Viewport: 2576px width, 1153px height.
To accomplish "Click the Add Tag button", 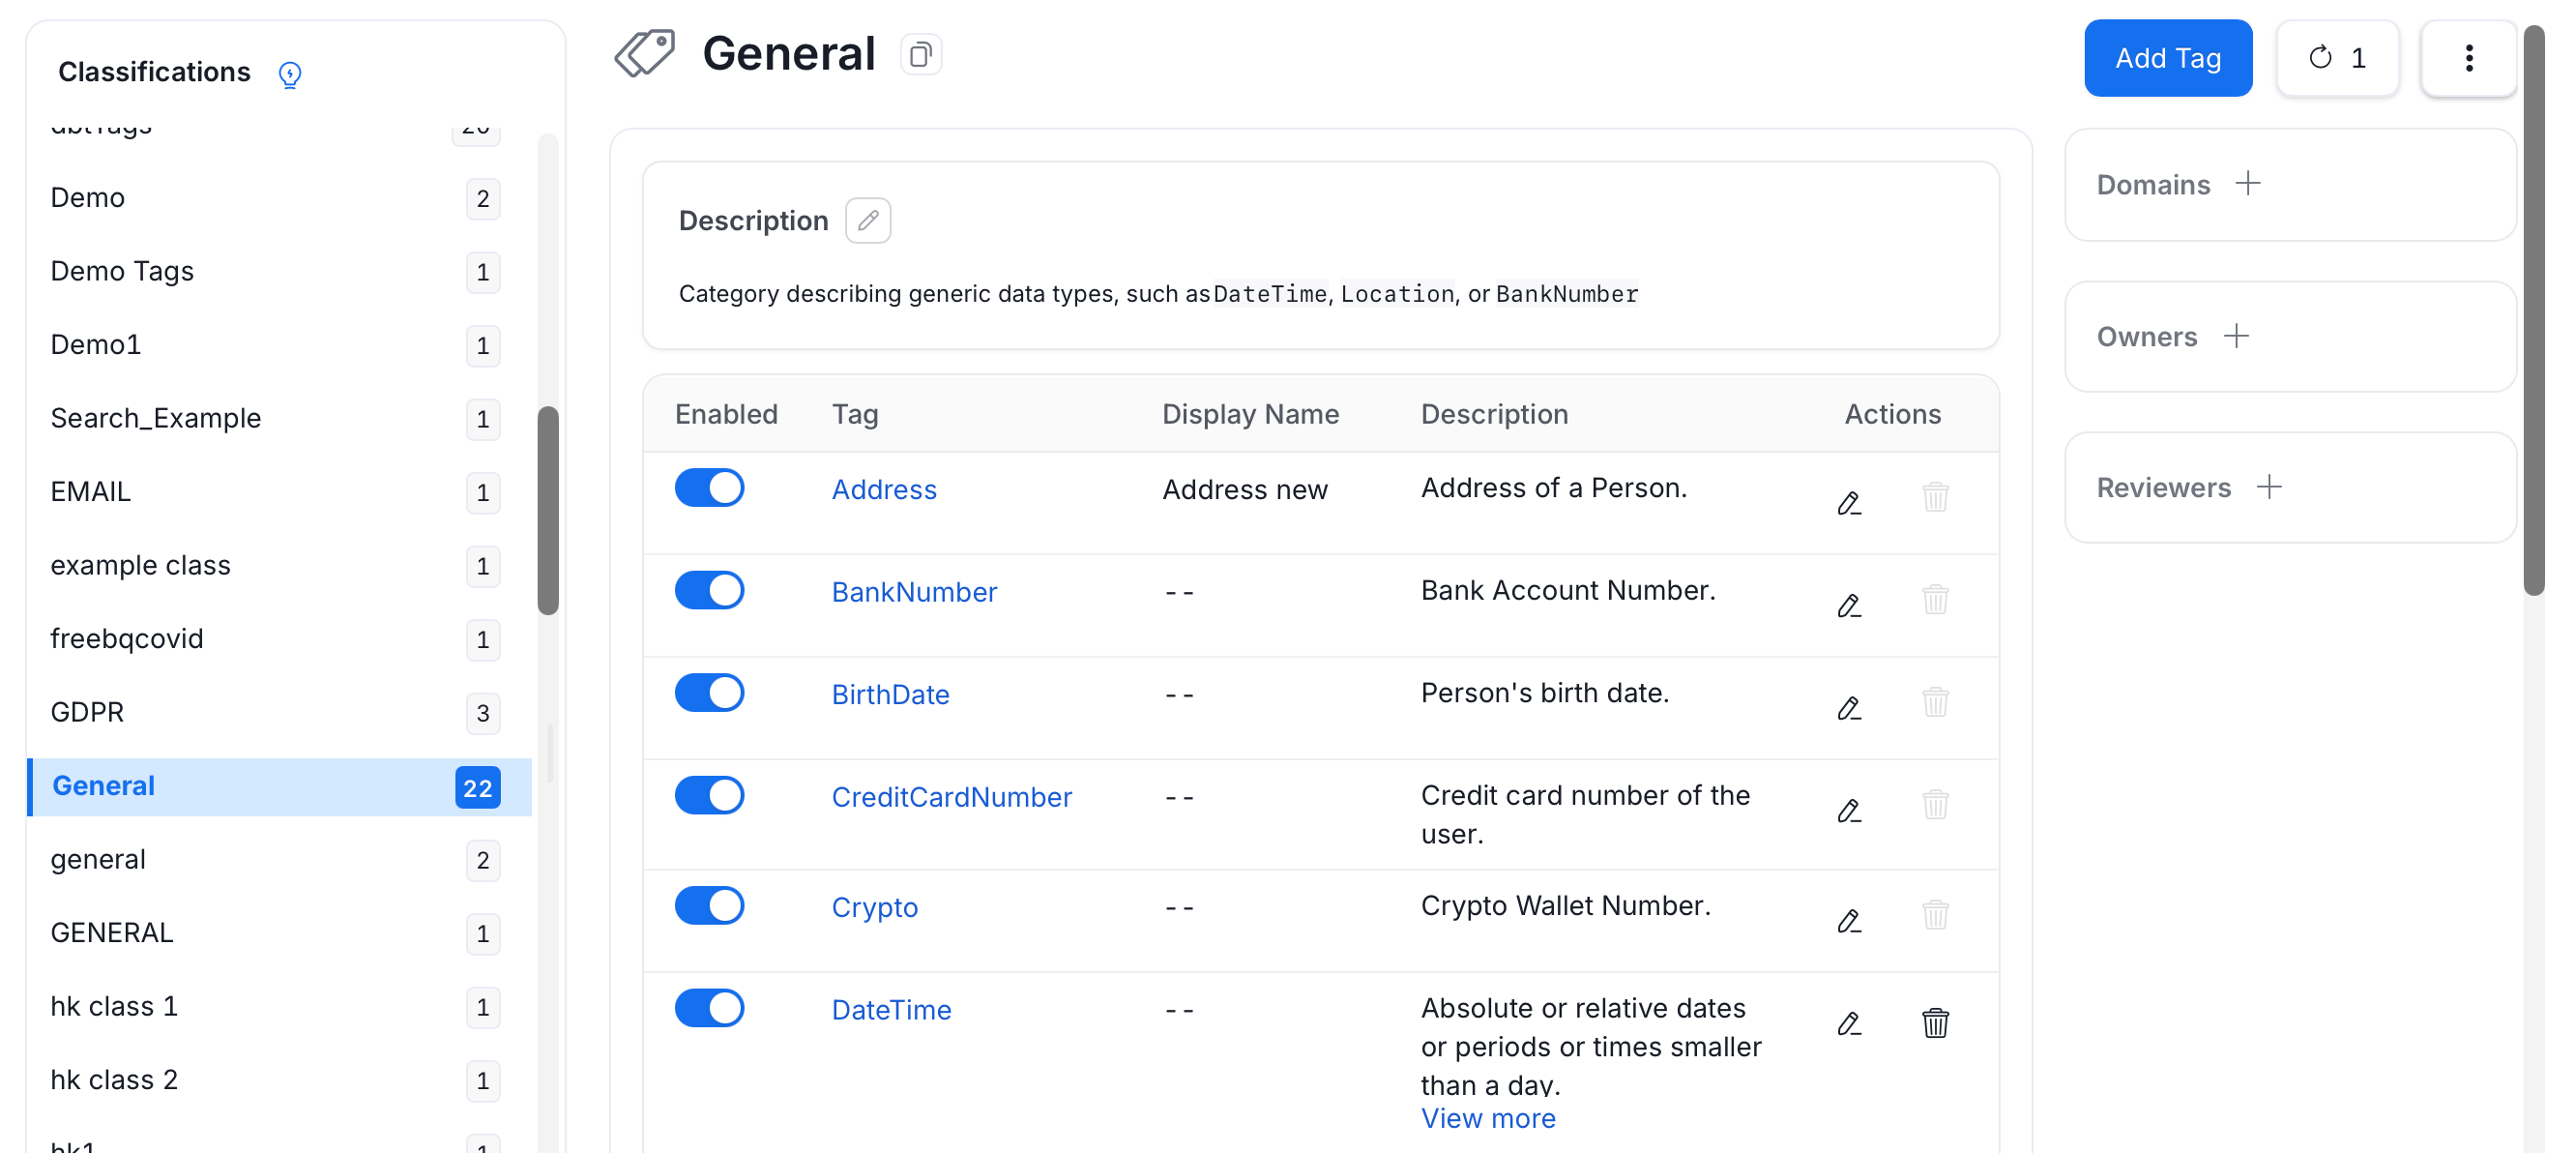I will (x=2167, y=58).
